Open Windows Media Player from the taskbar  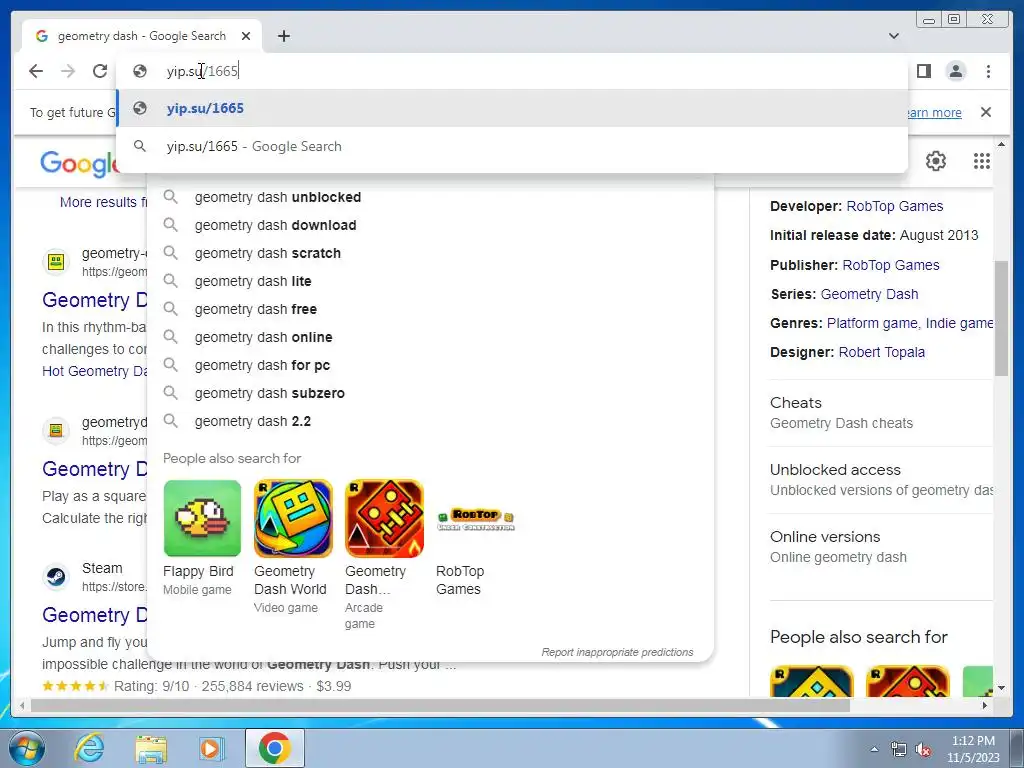click(x=211, y=748)
